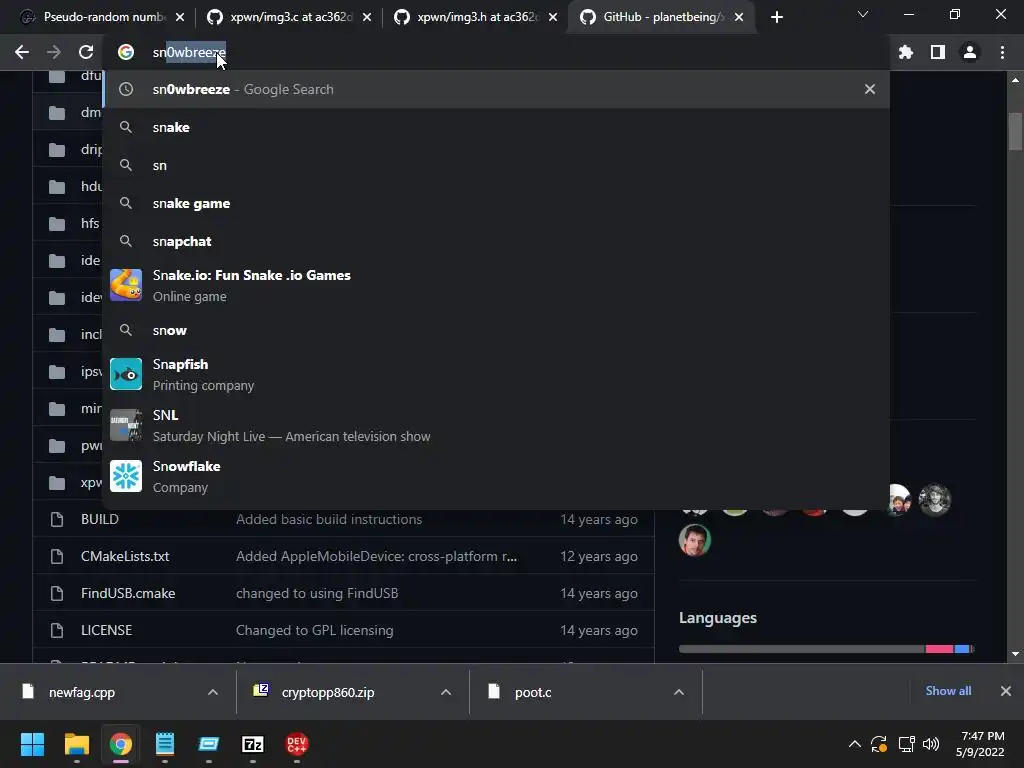Open the volume speaker icon
The height and width of the screenshot is (768, 1024).
[x=931, y=744]
